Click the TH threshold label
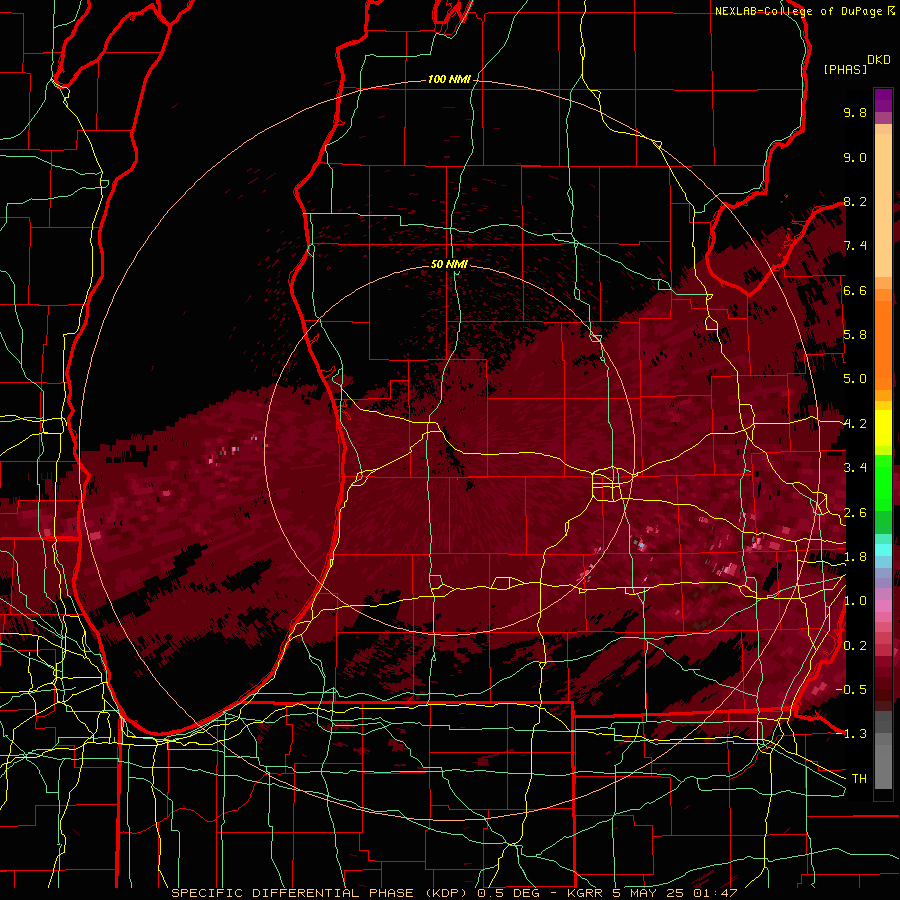The width and height of the screenshot is (900, 900). point(859,779)
